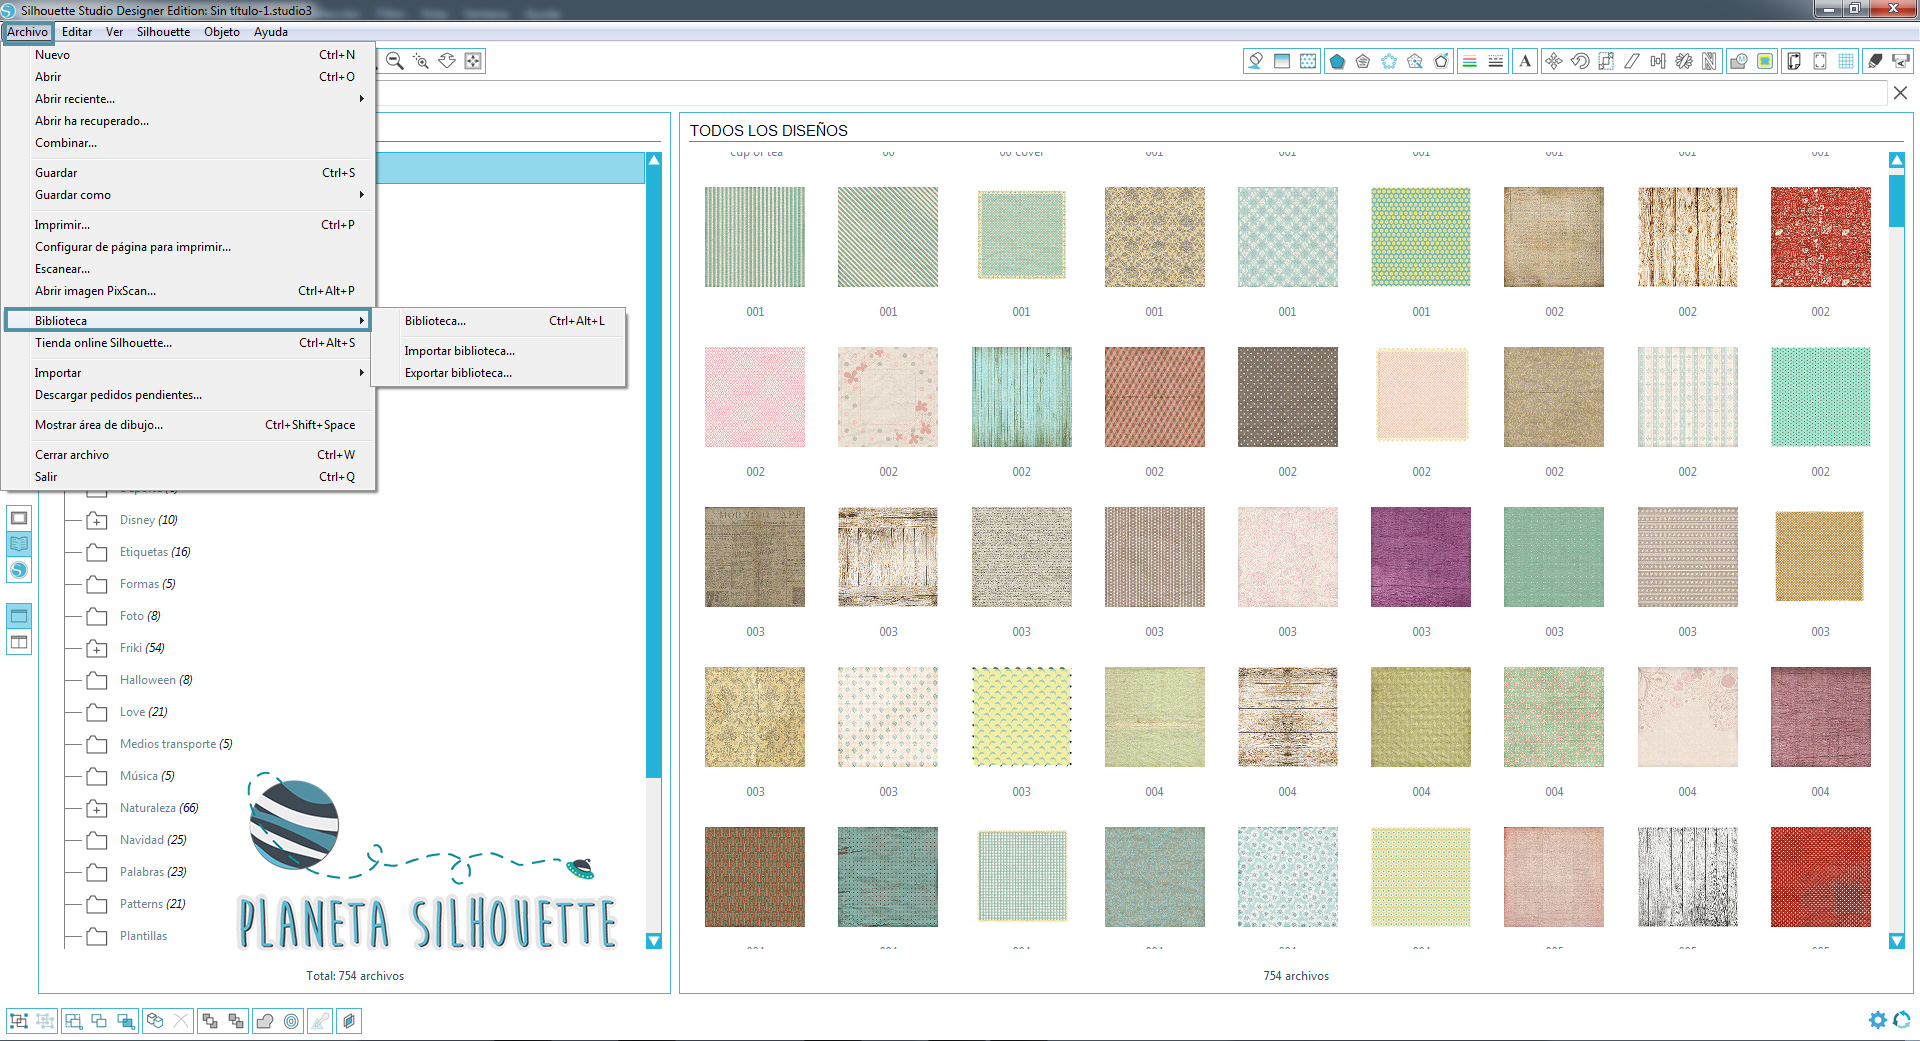Click the zoom out magnifier icon
Image resolution: width=1920 pixels, height=1041 pixels.
[395, 61]
